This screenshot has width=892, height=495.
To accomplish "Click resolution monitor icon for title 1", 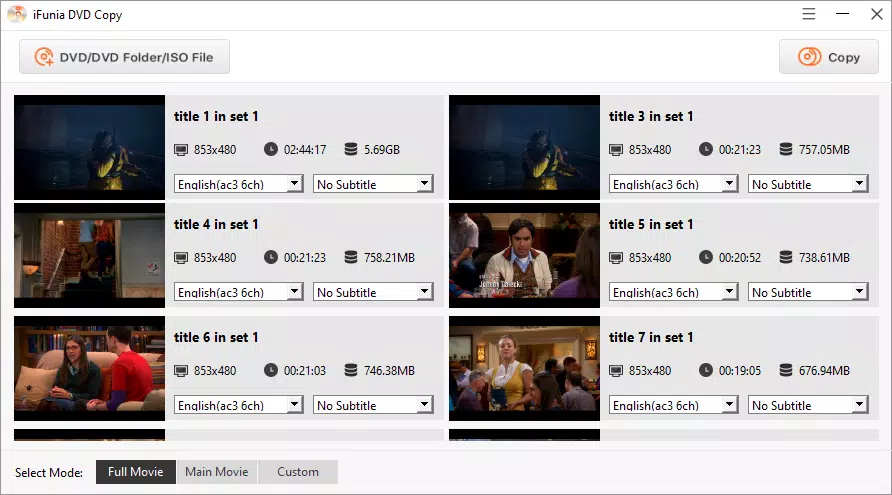I will [x=181, y=150].
